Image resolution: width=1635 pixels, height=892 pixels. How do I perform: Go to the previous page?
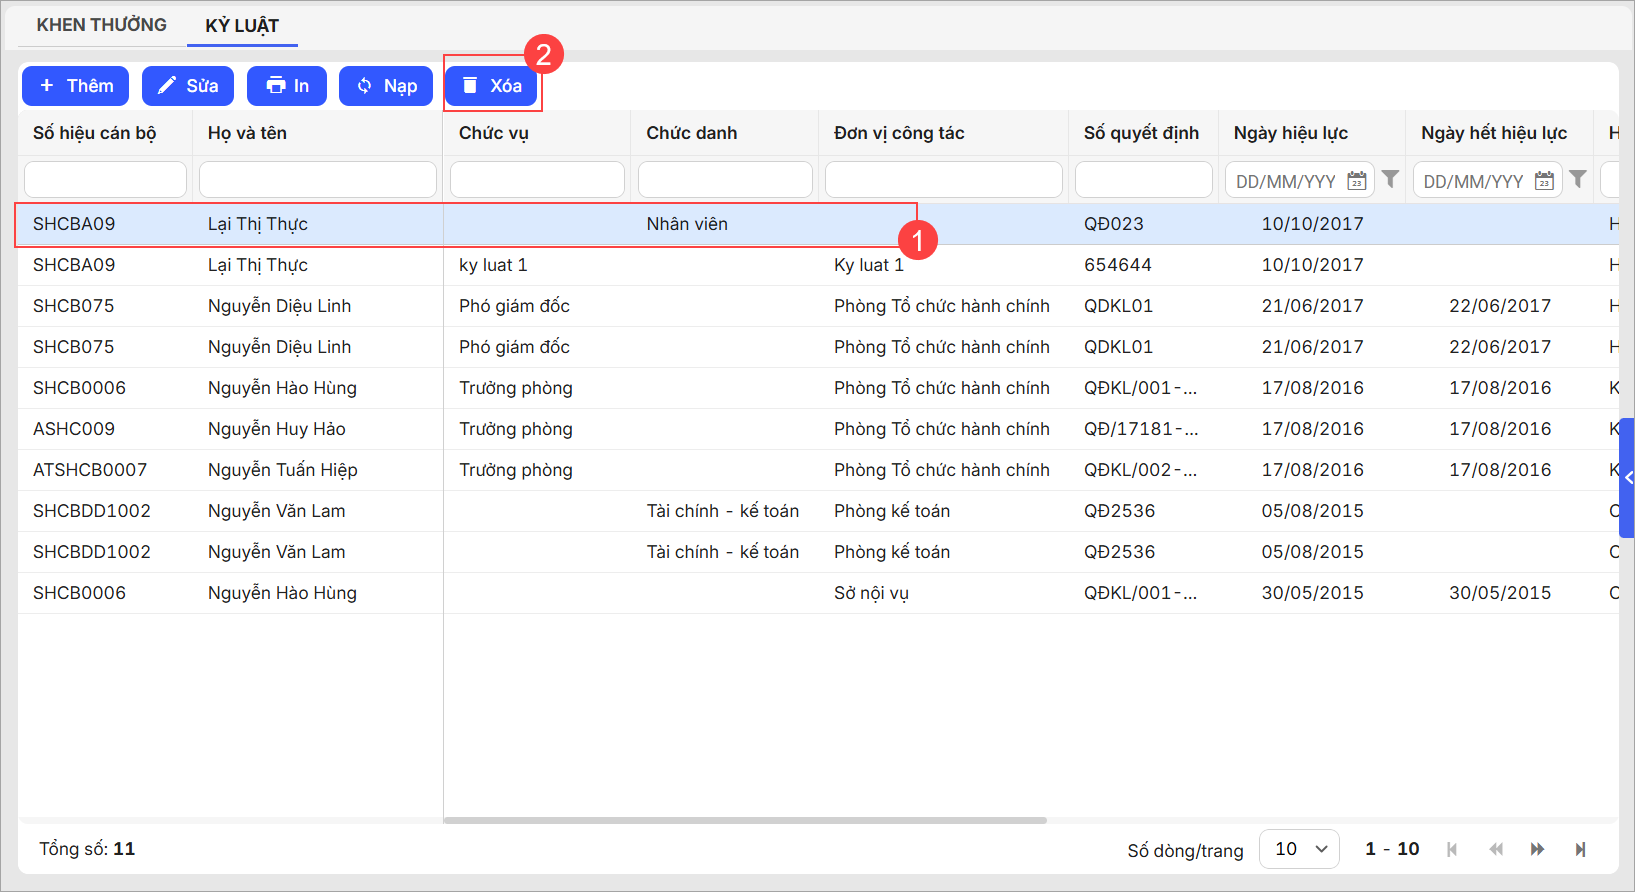click(1496, 849)
